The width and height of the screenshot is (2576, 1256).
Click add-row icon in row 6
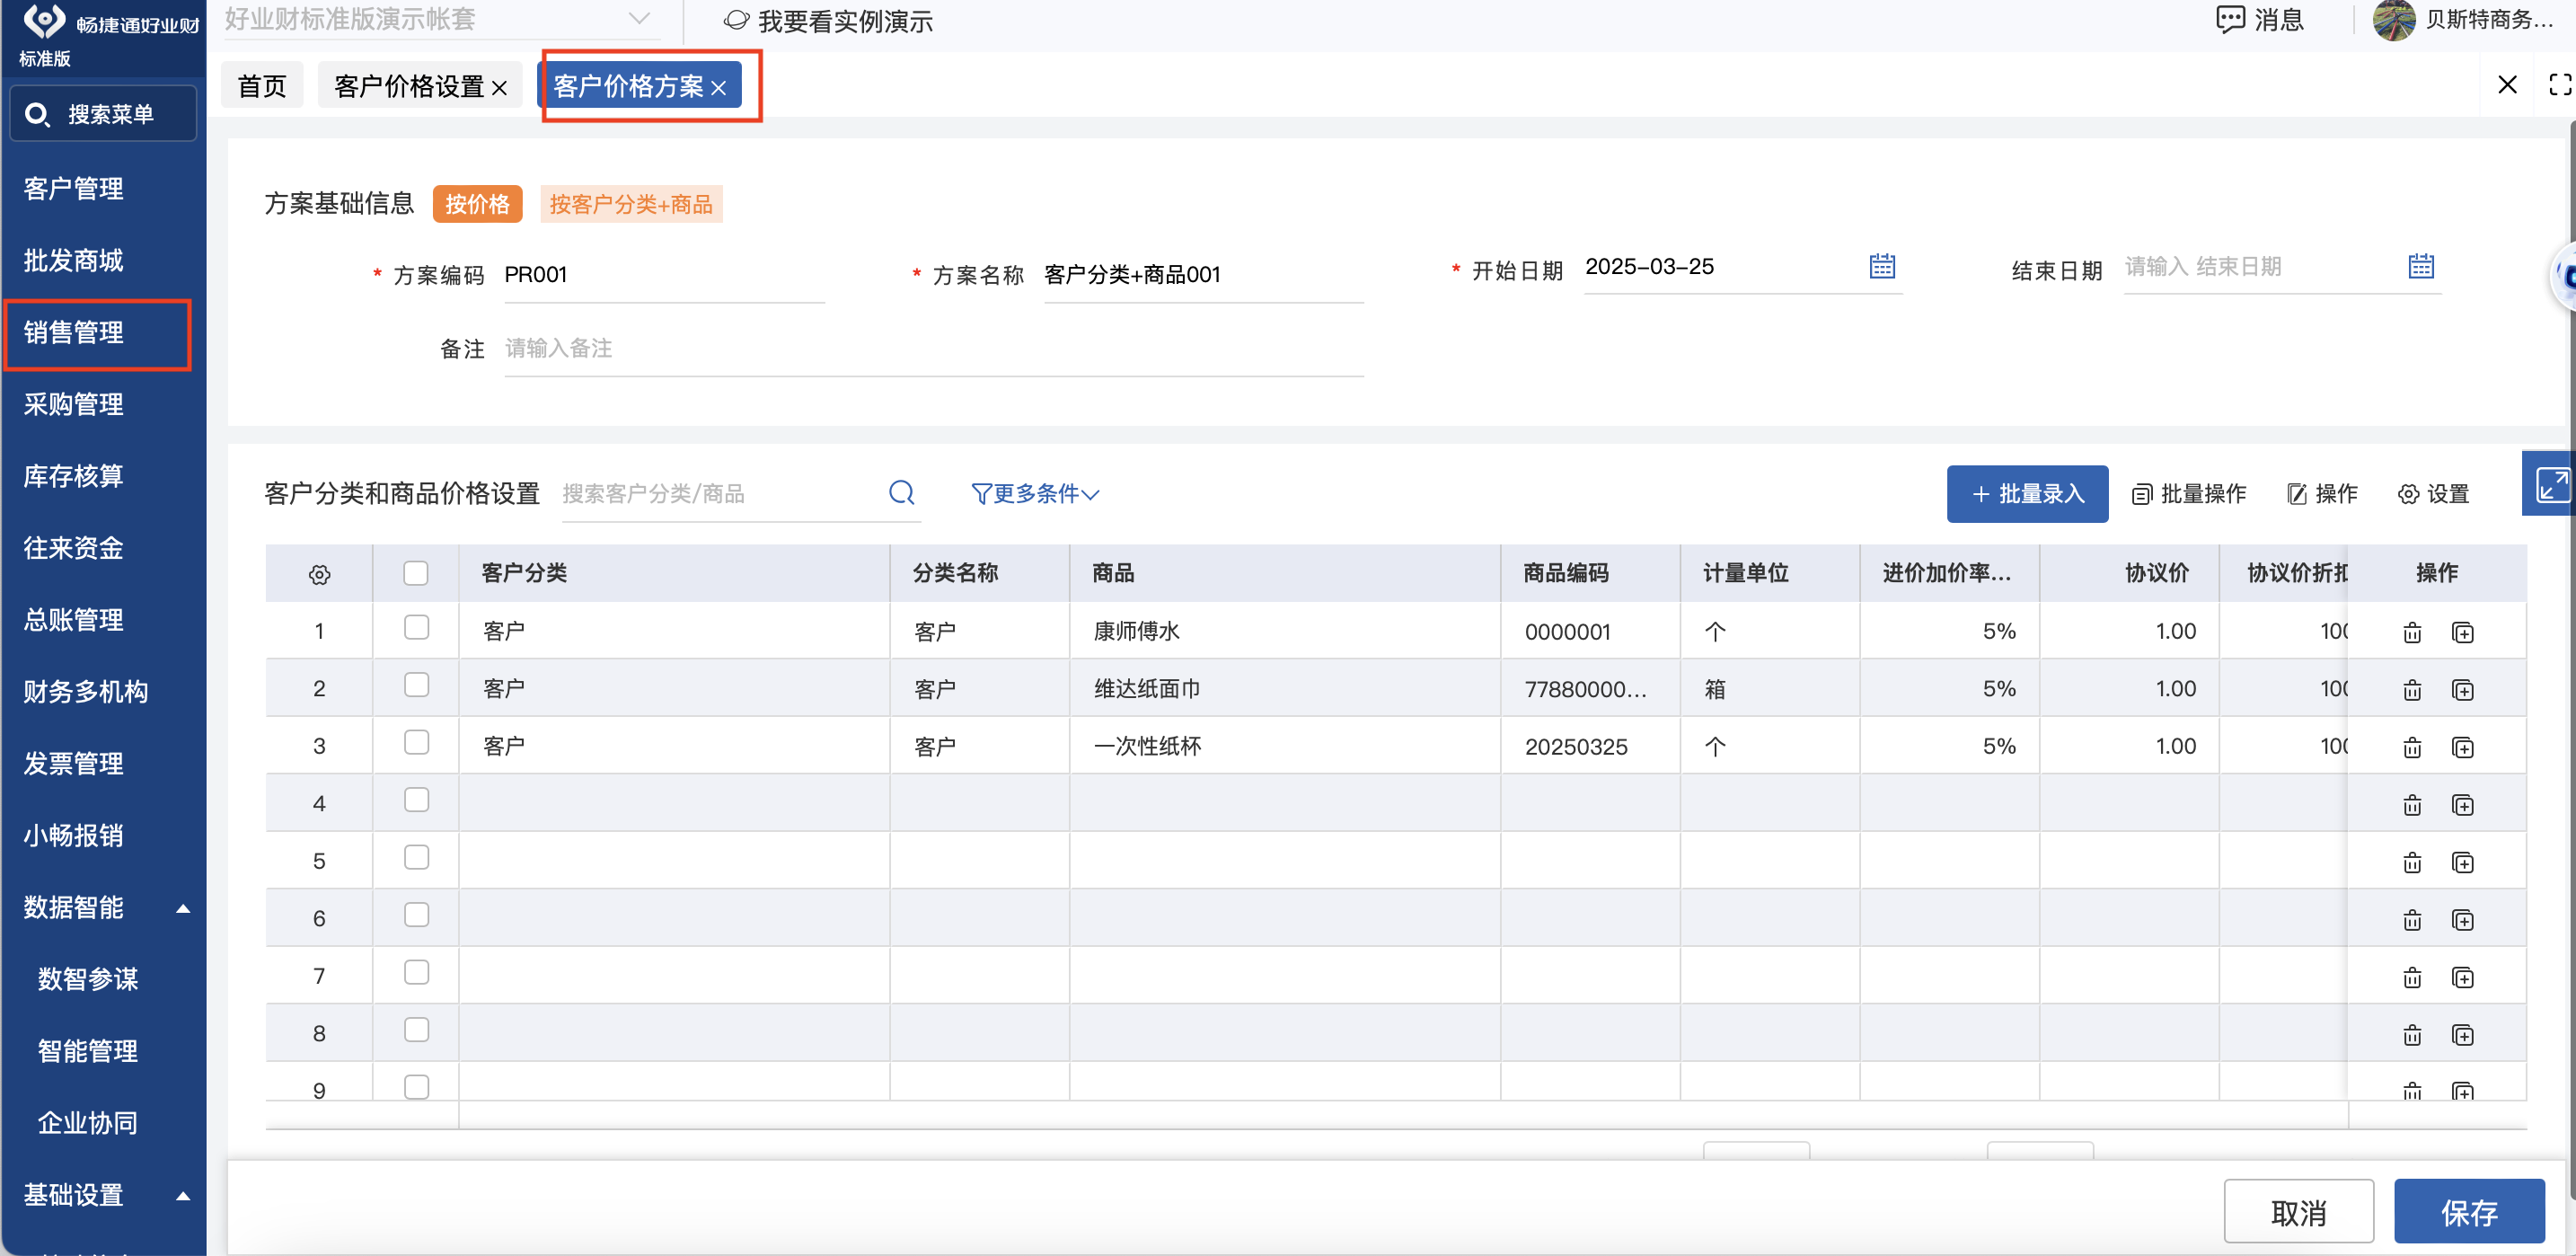coord(2463,920)
